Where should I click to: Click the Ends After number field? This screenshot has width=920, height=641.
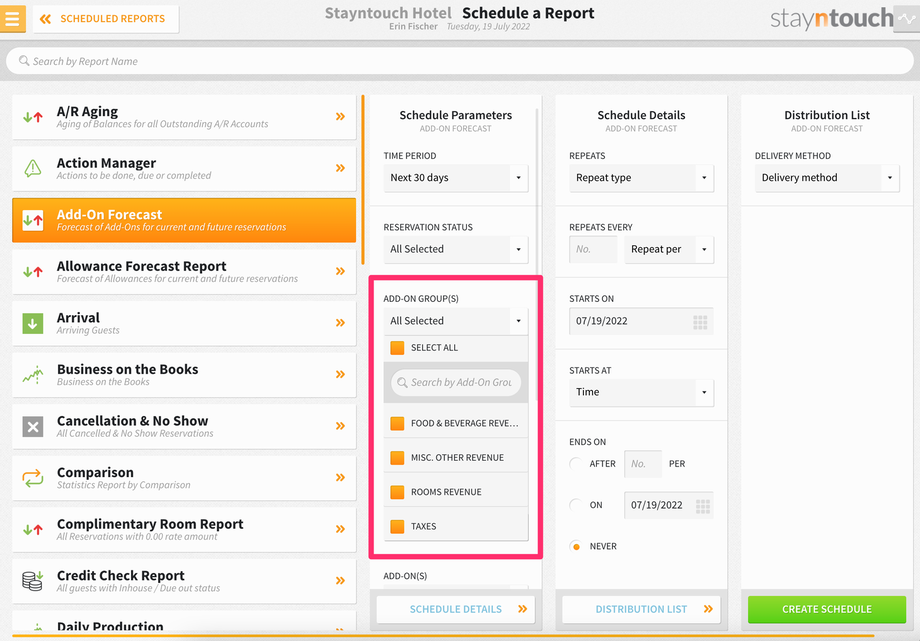pos(642,464)
